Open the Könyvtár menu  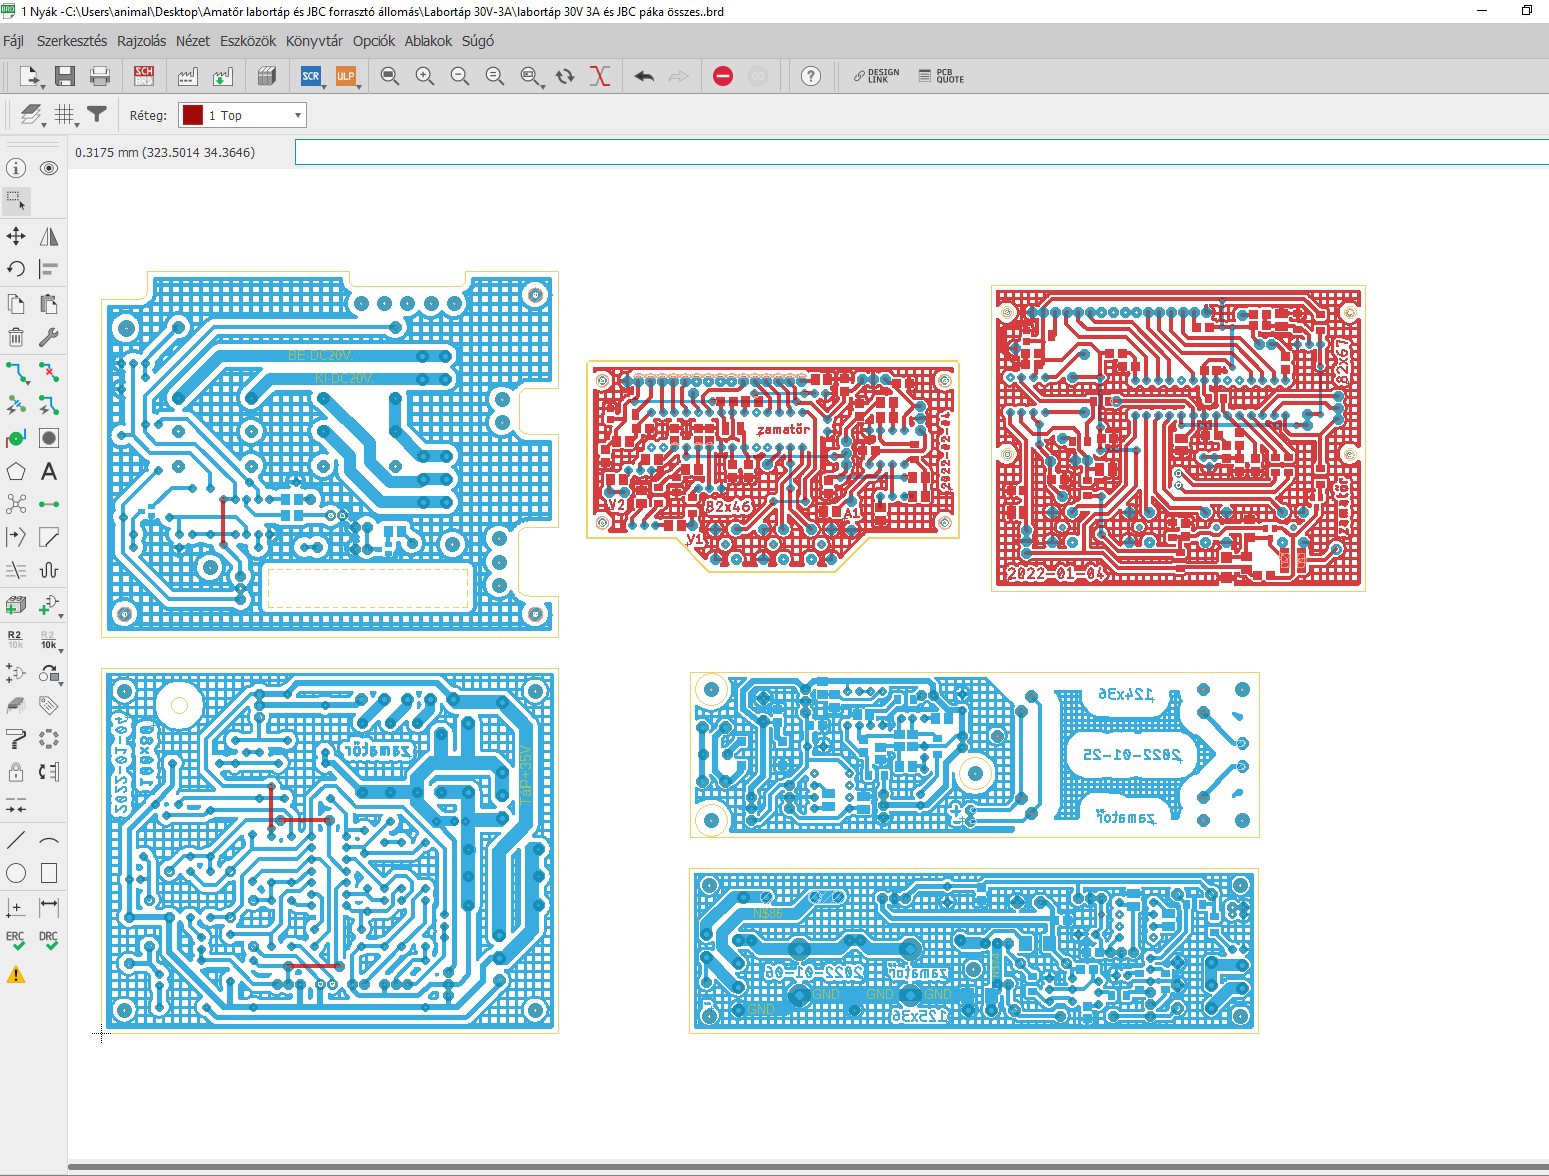(314, 41)
